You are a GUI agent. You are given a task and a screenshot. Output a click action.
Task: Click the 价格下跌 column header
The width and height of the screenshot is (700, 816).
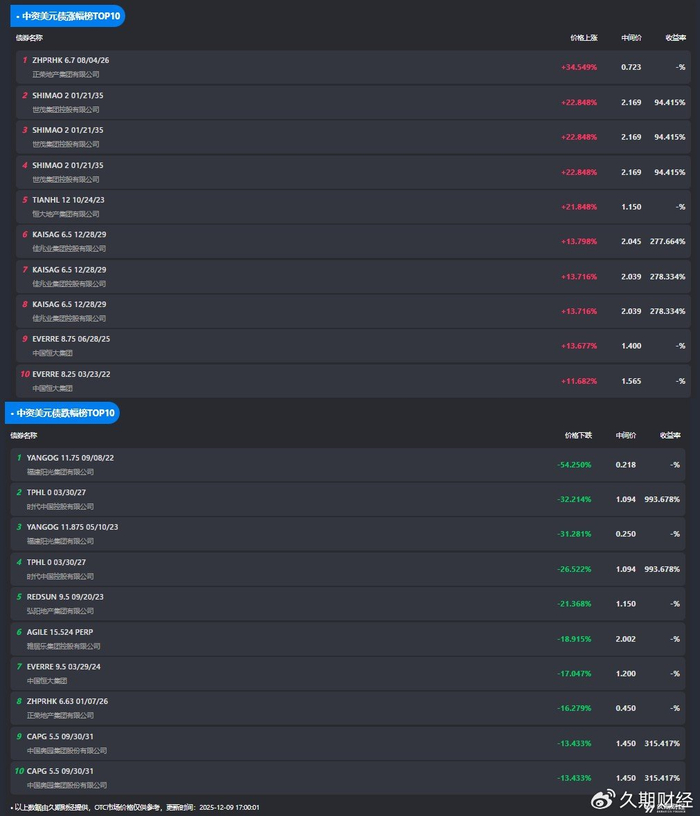tap(577, 435)
